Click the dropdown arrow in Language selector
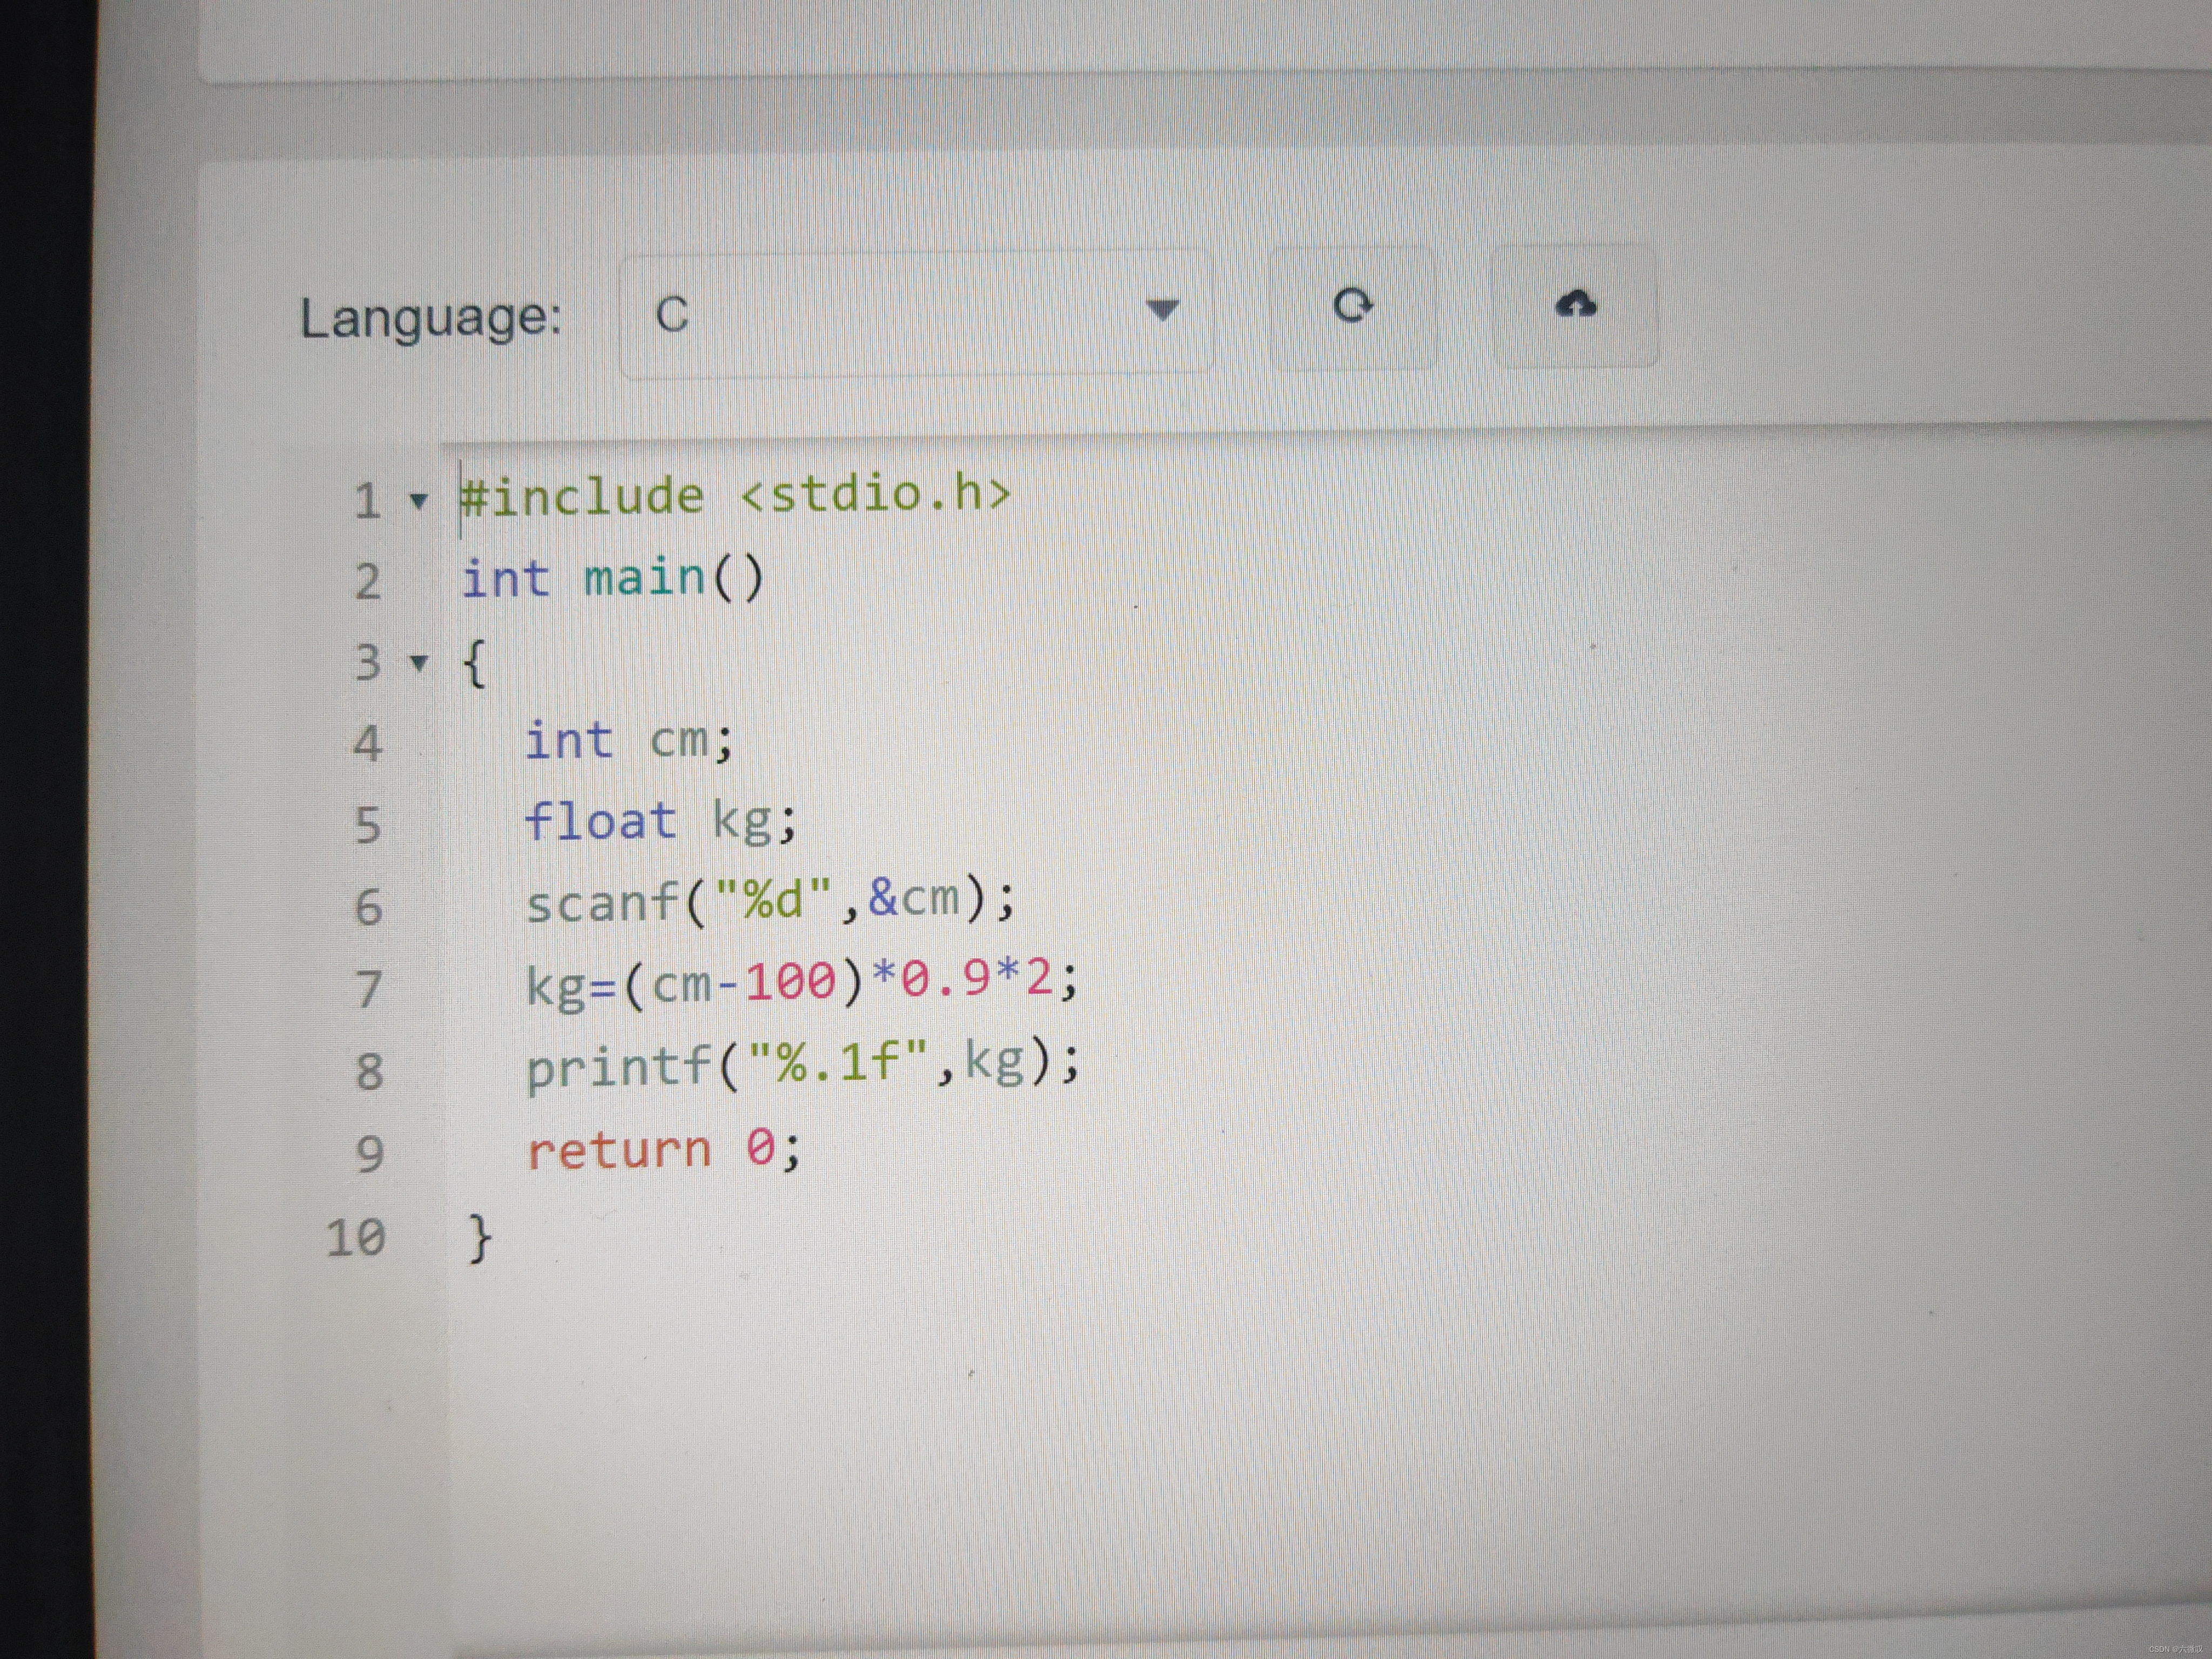 pyautogui.click(x=1162, y=310)
